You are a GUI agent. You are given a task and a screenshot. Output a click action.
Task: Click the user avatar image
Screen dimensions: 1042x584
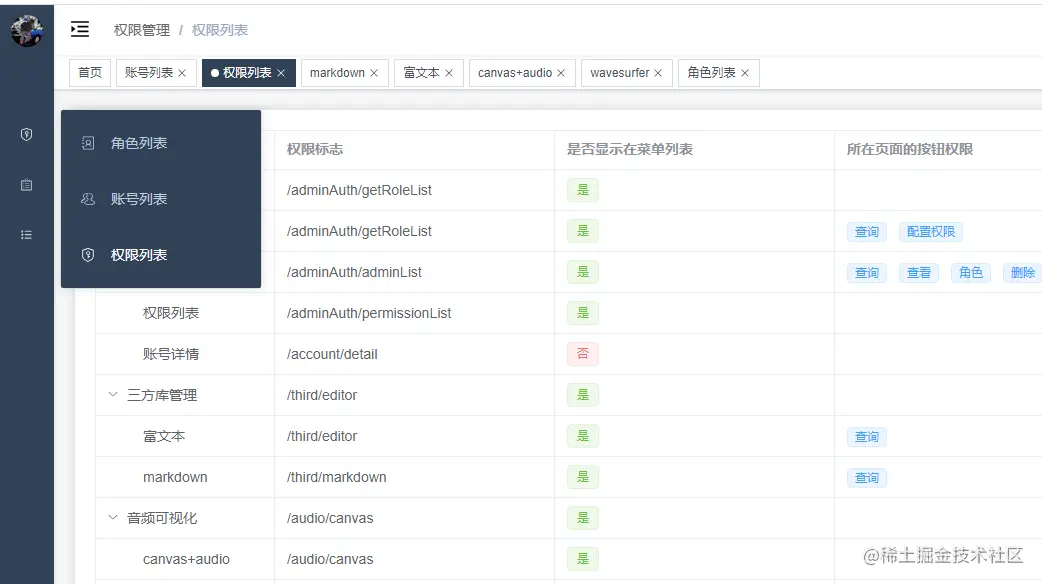click(x=27, y=30)
